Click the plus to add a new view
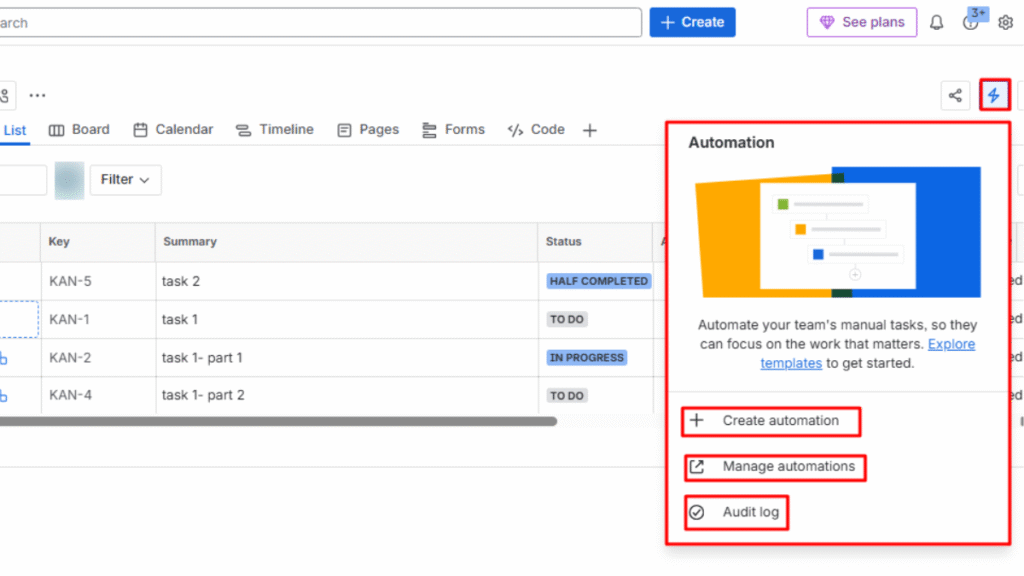This screenshot has height=576, width=1024. [589, 130]
